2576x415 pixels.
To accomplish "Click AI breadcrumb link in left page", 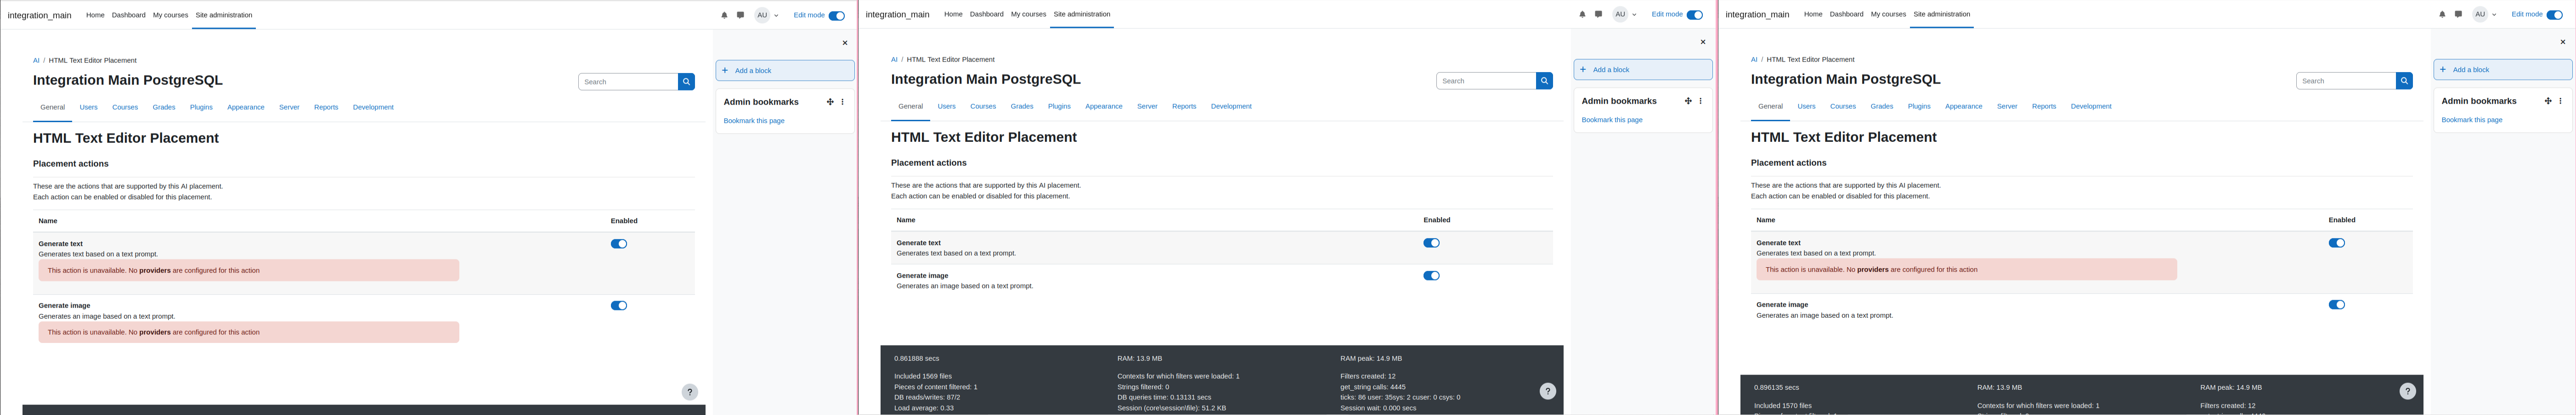I will coord(36,61).
